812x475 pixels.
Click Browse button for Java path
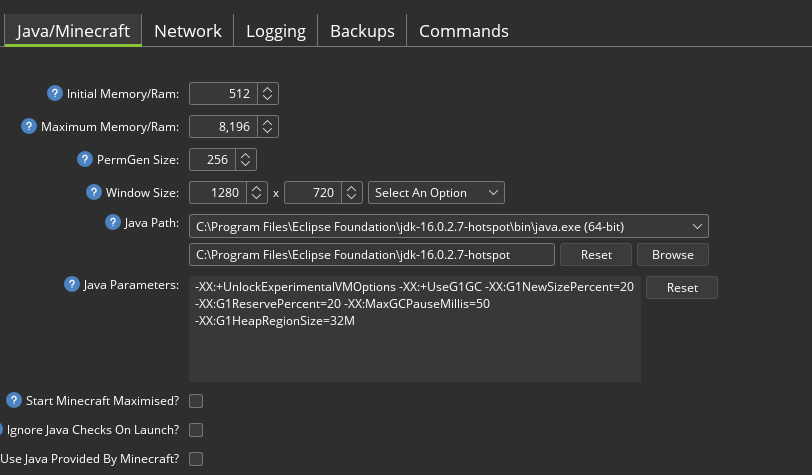[x=673, y=255]
